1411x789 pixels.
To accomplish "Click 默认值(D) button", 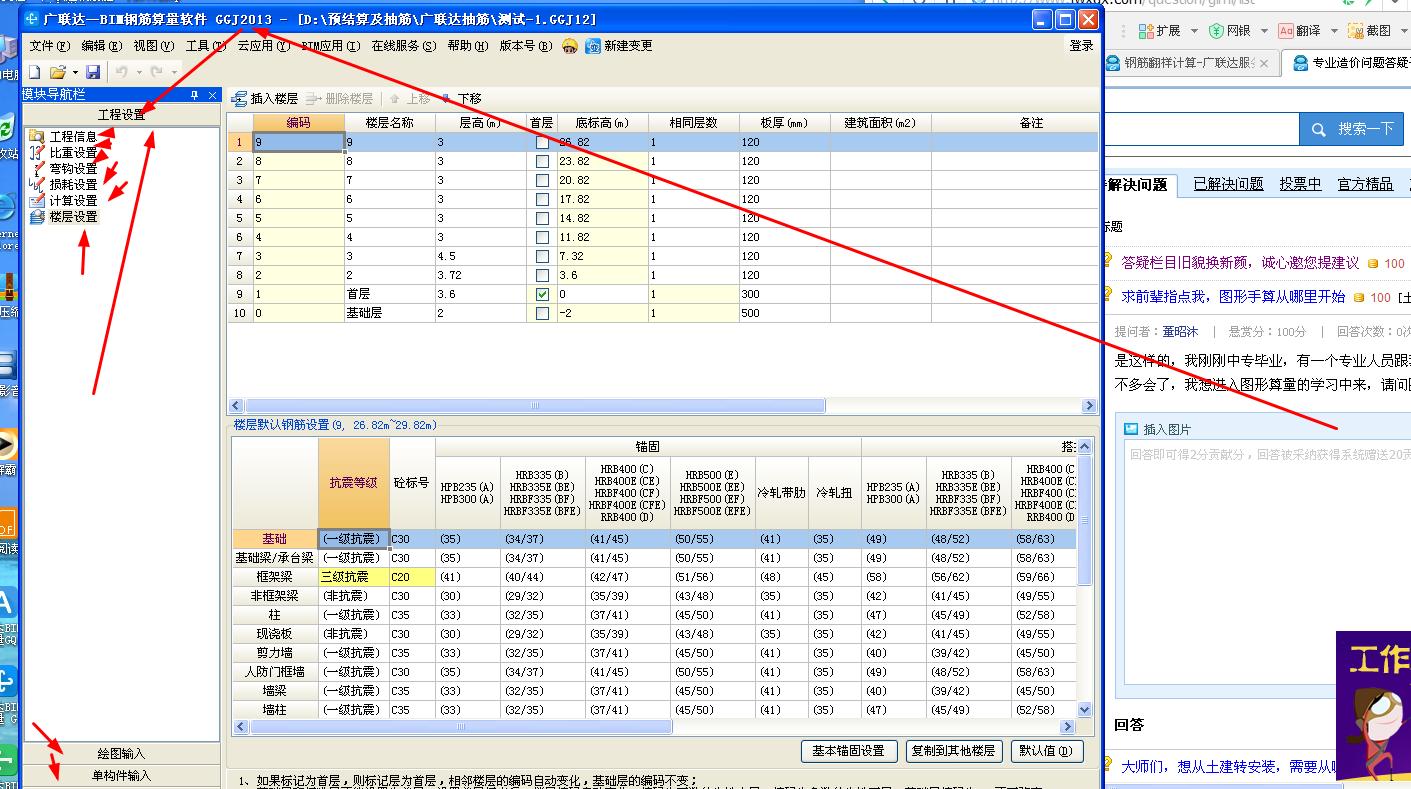I will 1047,751.
